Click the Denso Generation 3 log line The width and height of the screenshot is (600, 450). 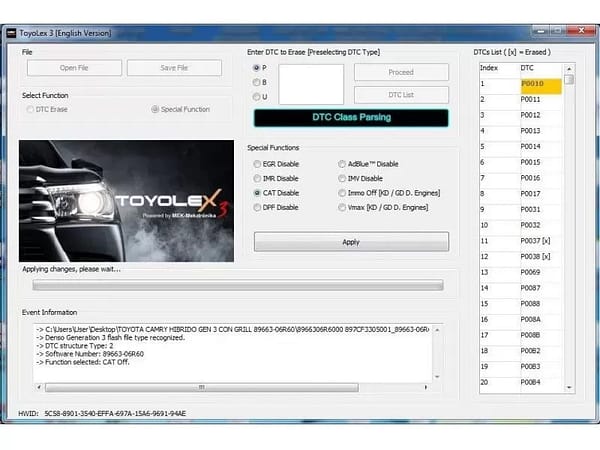pyautogui.click(x=111, y=338)
